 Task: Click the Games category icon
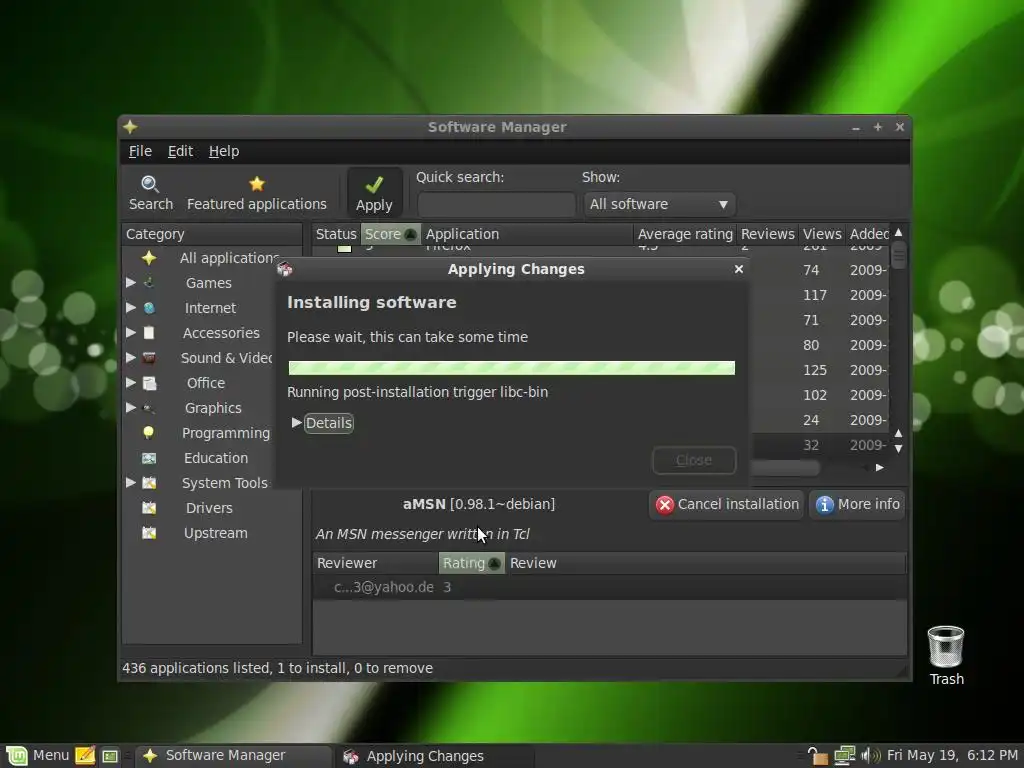click(x=149, y=283)
